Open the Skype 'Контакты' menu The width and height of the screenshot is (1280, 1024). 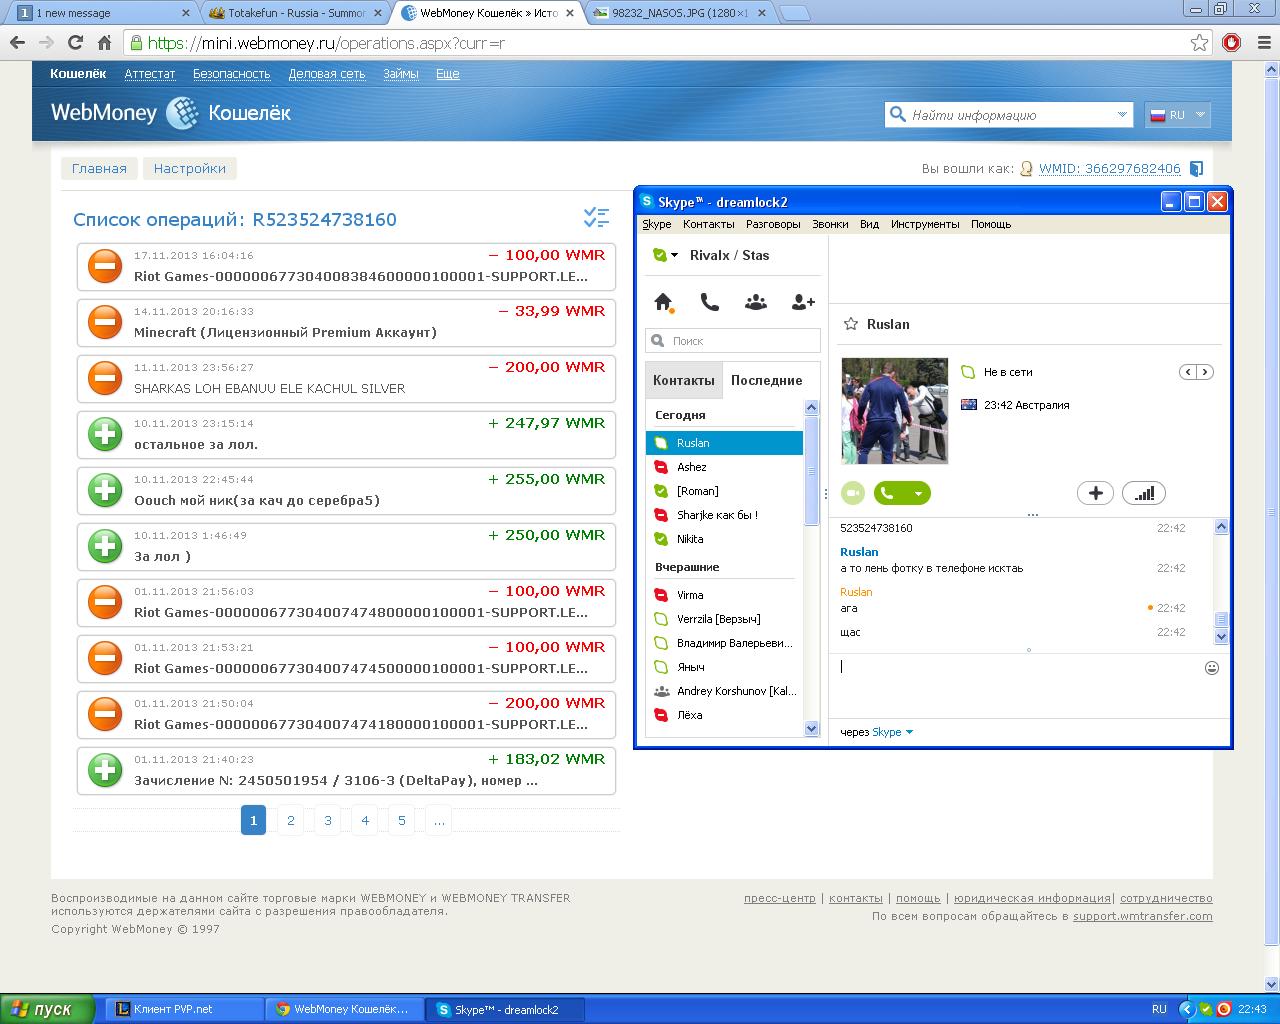pyautogui.click(x=708, y=224)
